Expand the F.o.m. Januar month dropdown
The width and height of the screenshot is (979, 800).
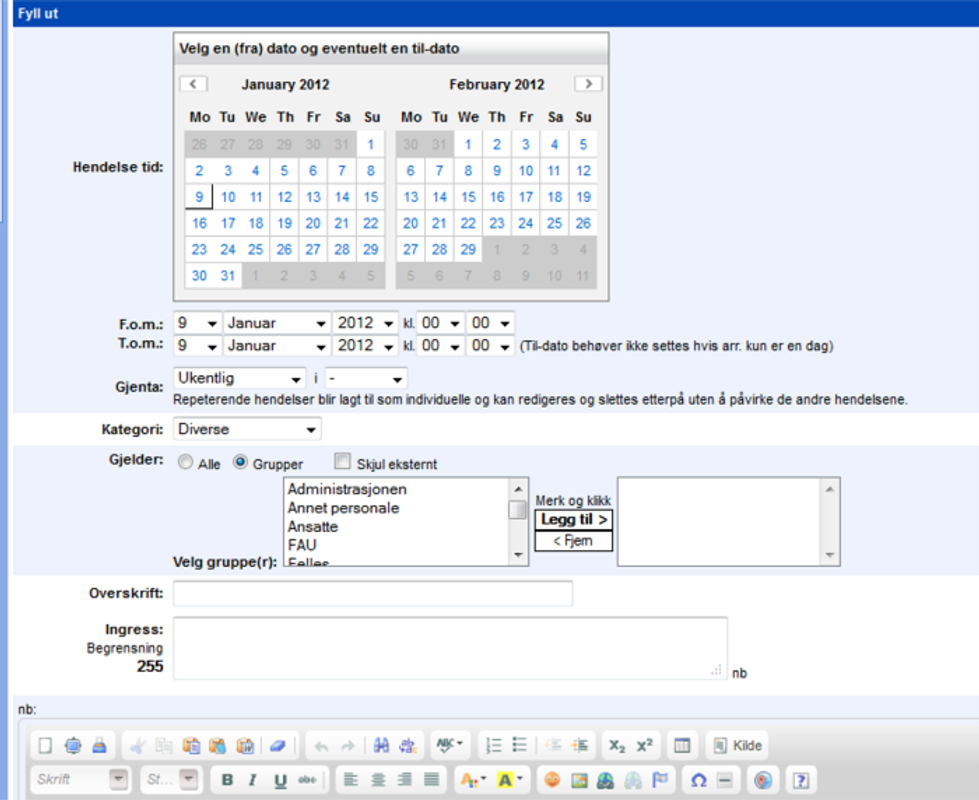point(277,323)
